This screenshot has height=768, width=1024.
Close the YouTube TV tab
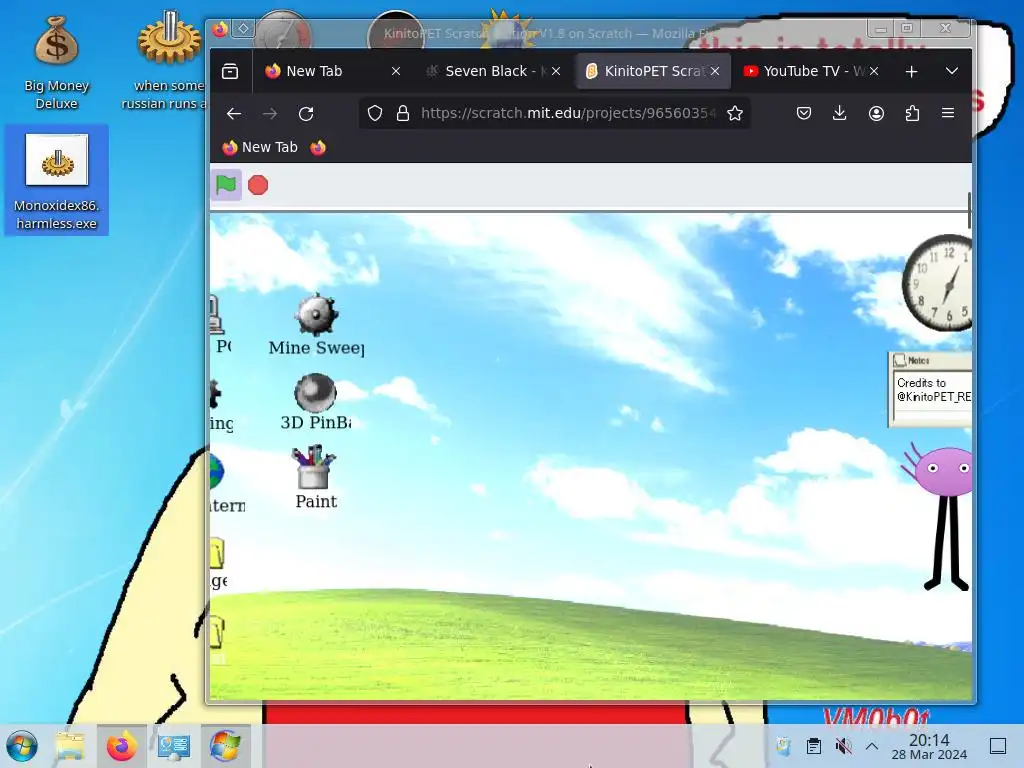pos(874,71)
